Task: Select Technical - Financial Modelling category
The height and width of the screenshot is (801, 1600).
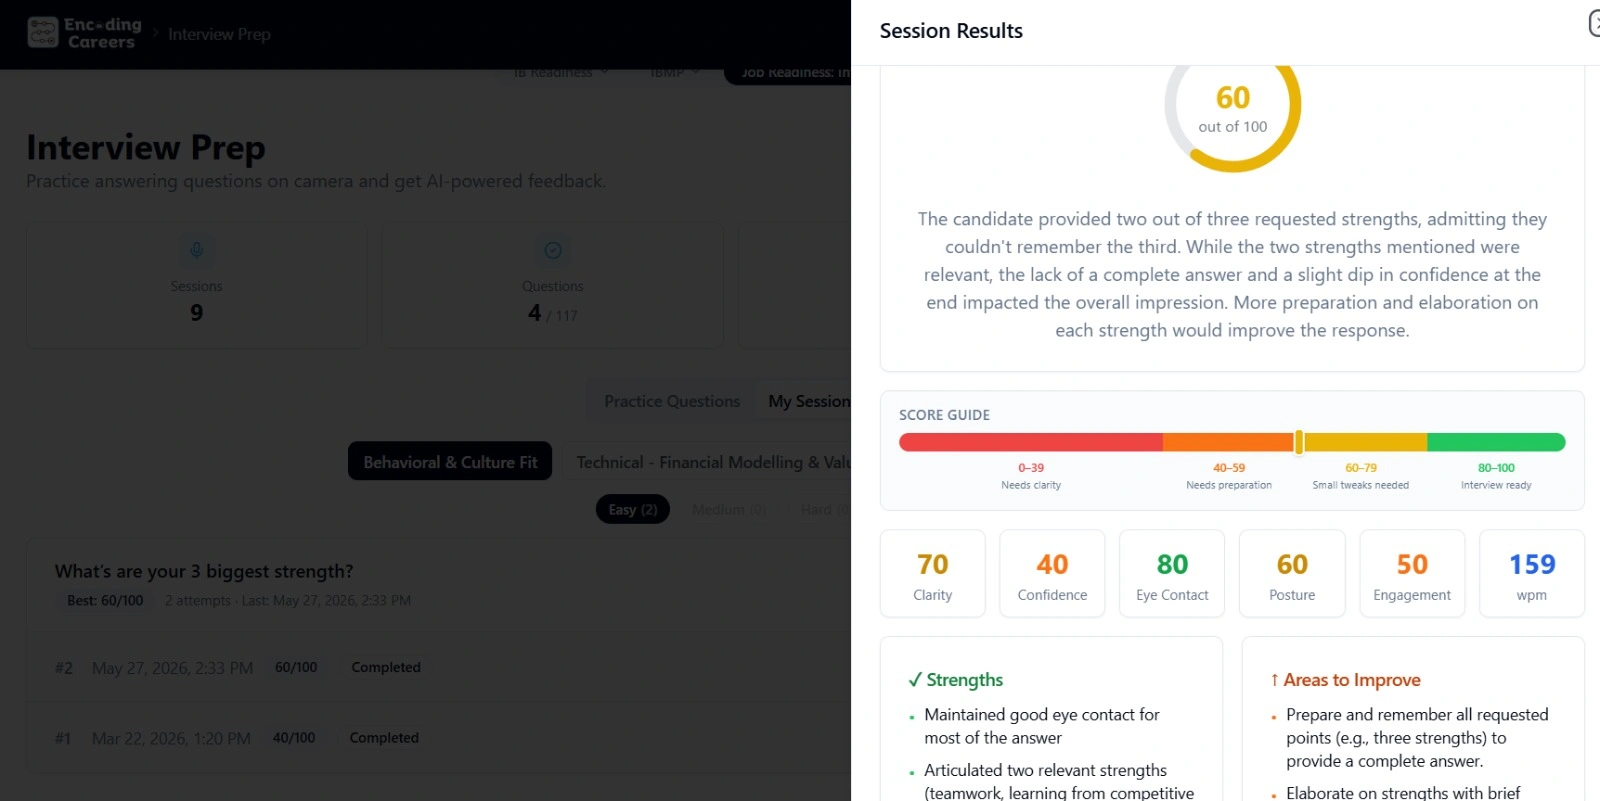Action: tap(708, 462)
